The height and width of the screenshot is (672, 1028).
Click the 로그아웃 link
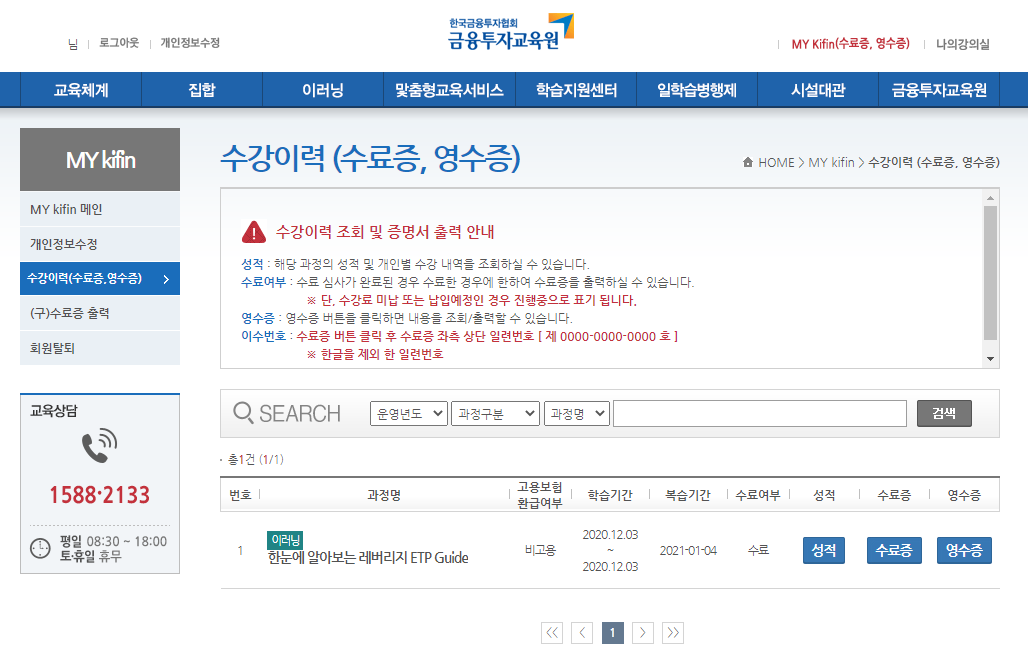[x=119, y=43]
